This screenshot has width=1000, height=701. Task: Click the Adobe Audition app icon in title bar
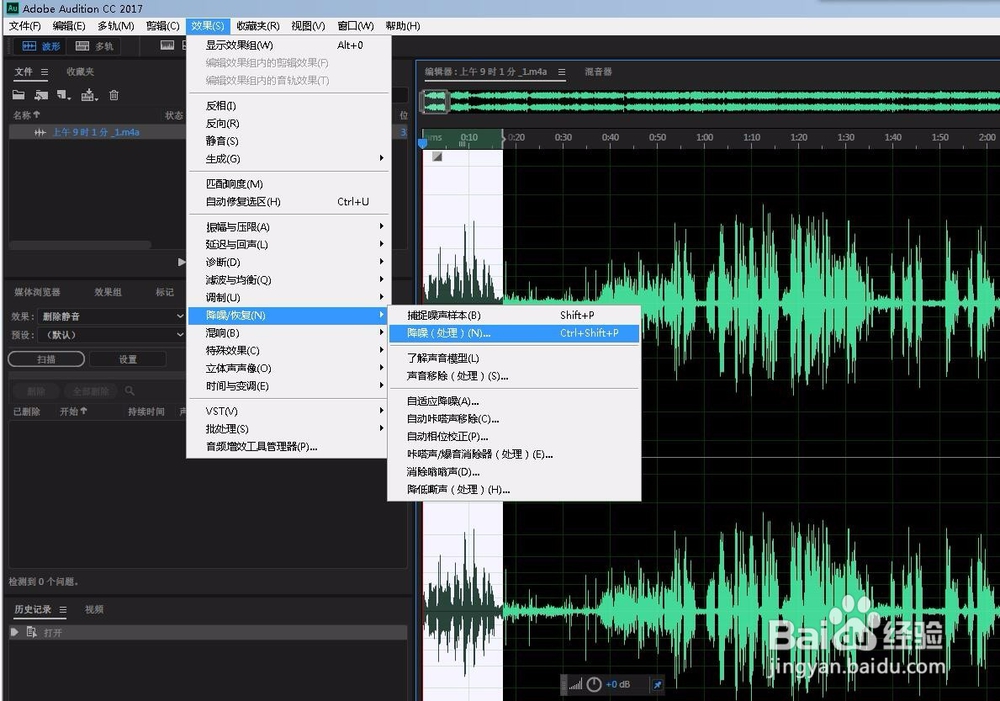(x=12, y=8)
